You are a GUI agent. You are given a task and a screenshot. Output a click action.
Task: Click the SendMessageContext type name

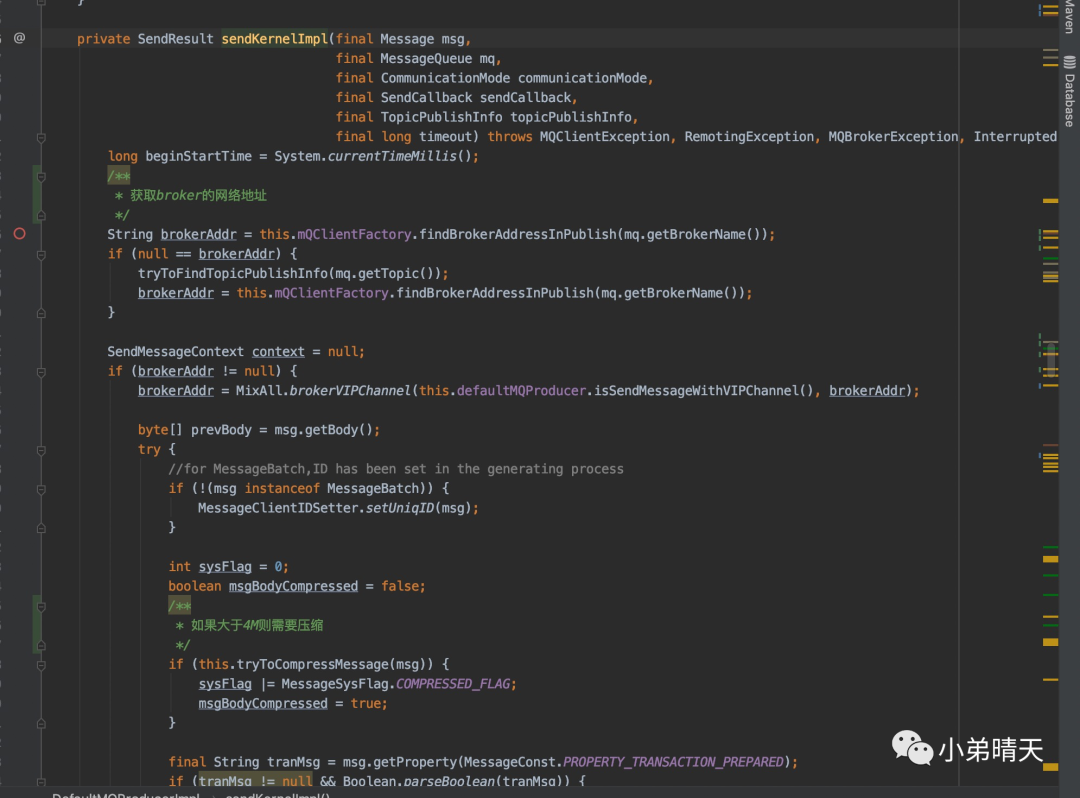[175, 352]
